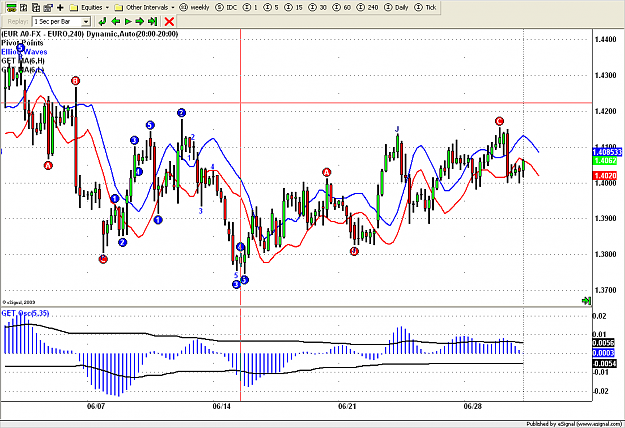Set the interval to 60 minutes

342,8
